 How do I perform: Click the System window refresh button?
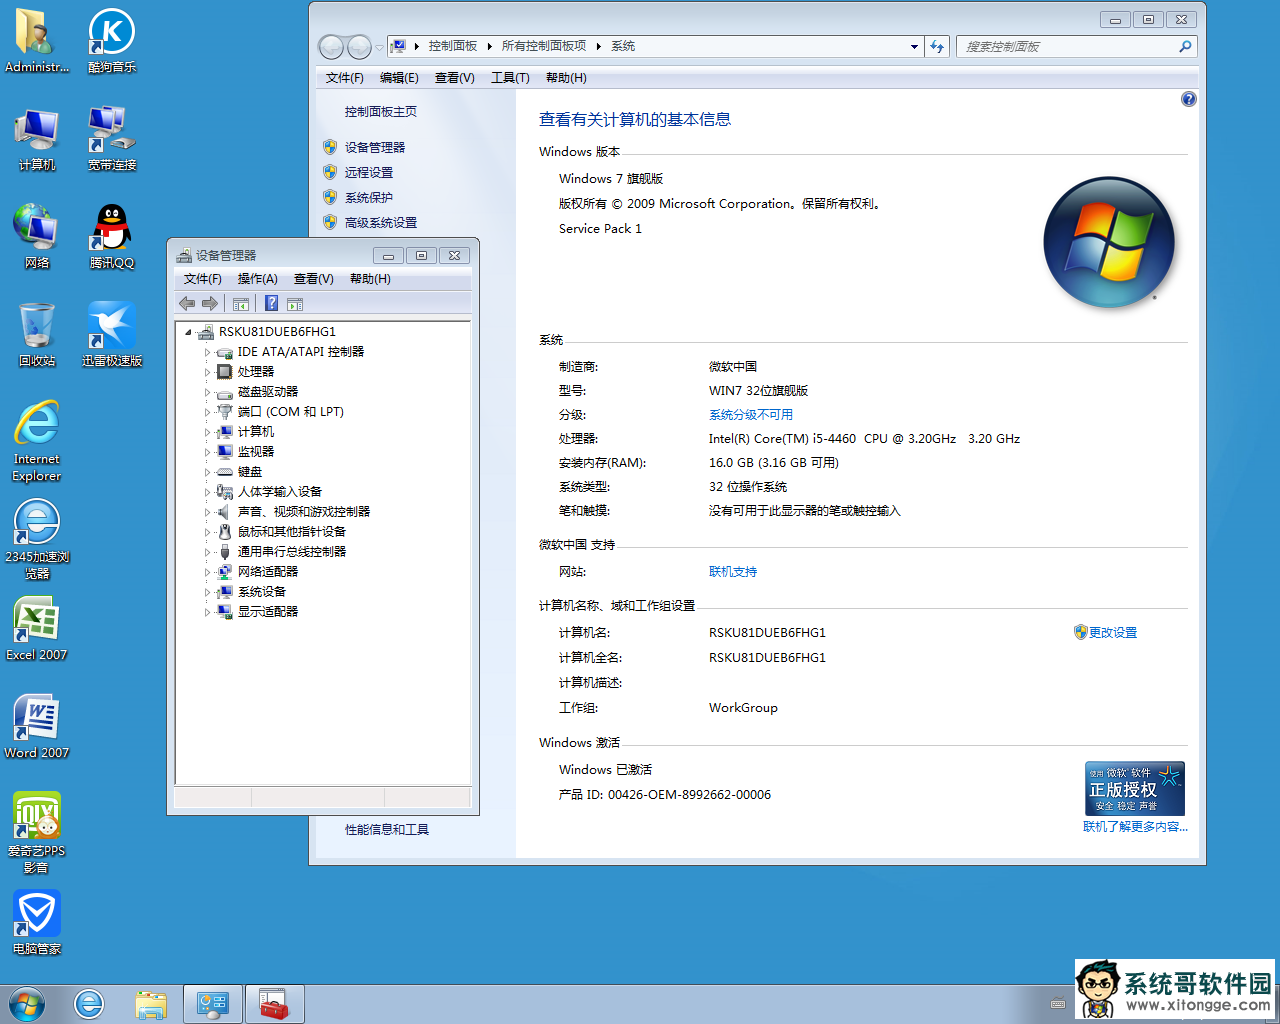(937, 46)
